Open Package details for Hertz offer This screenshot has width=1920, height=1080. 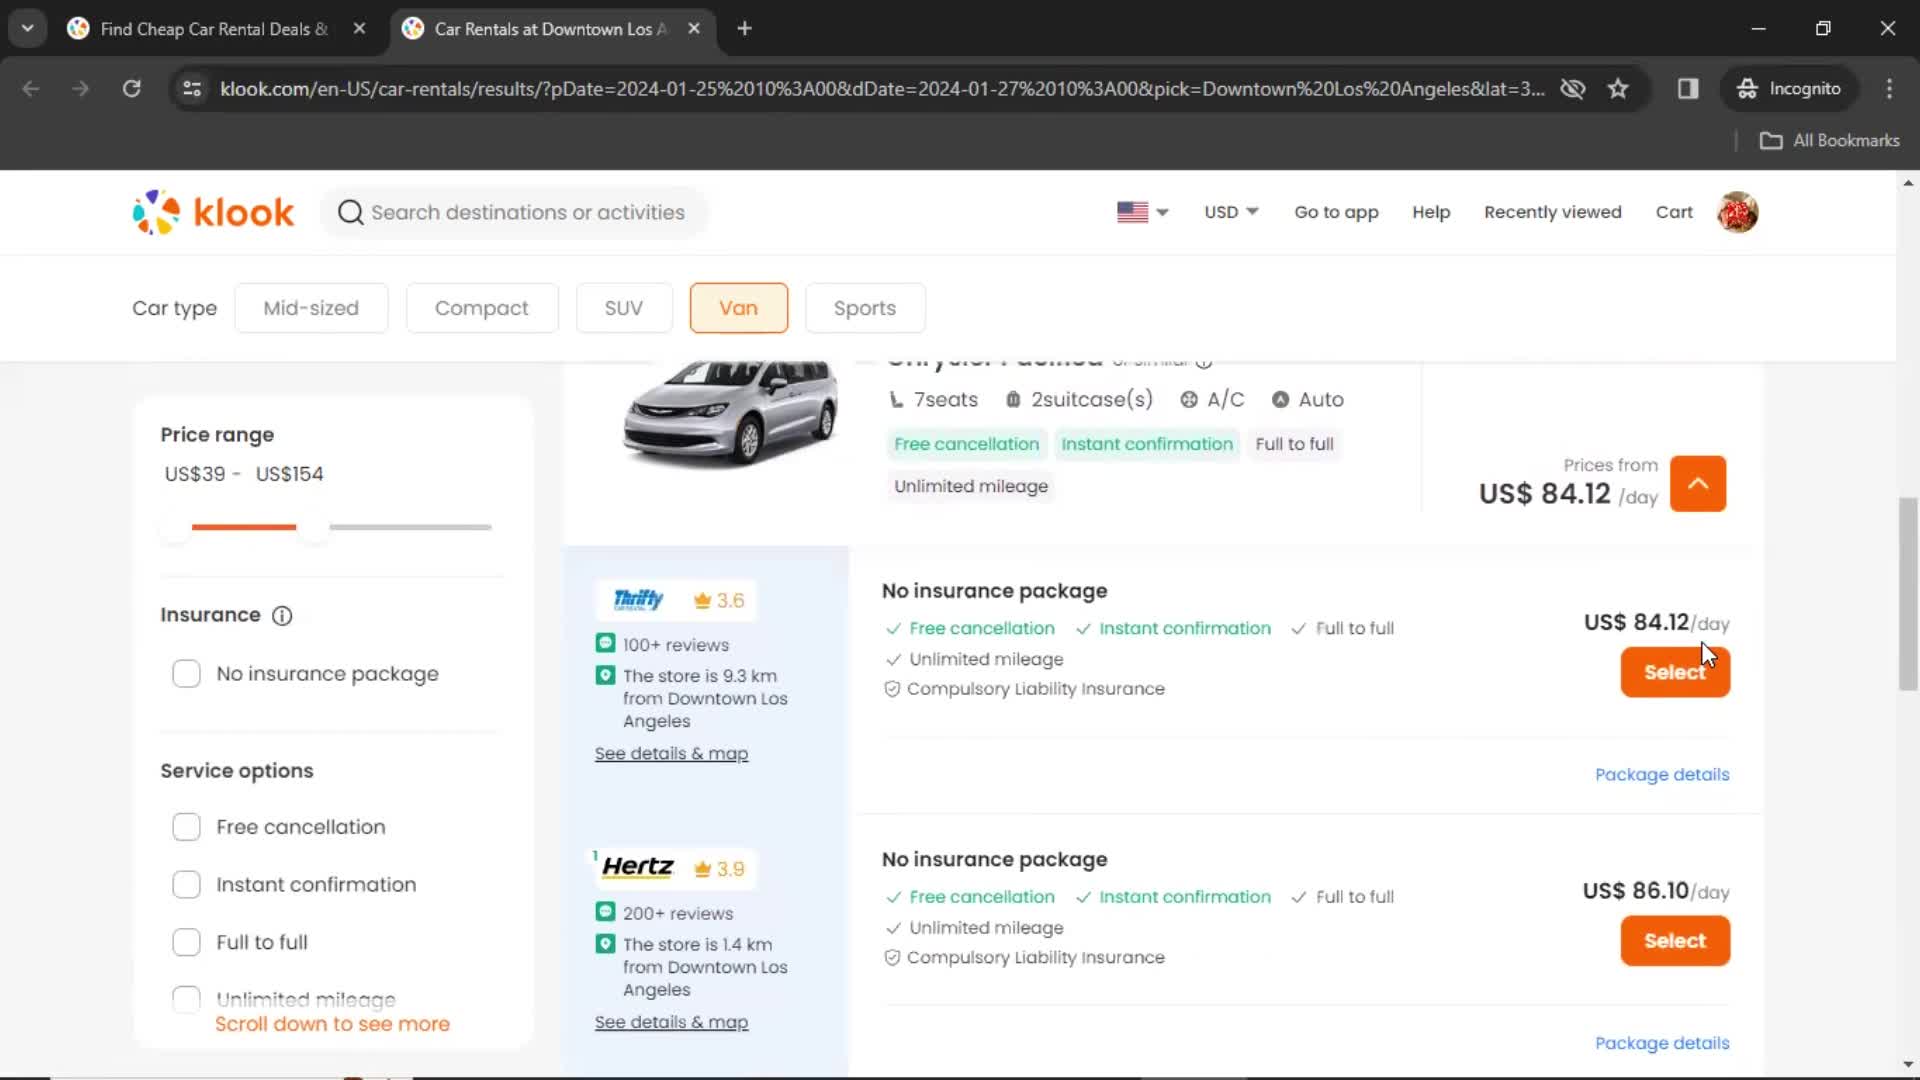click(1662, 1043)
